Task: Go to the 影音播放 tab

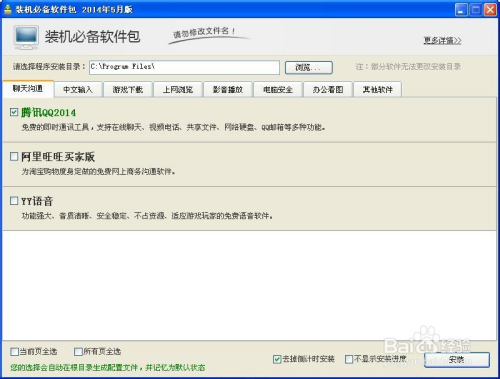Action: 228,89
